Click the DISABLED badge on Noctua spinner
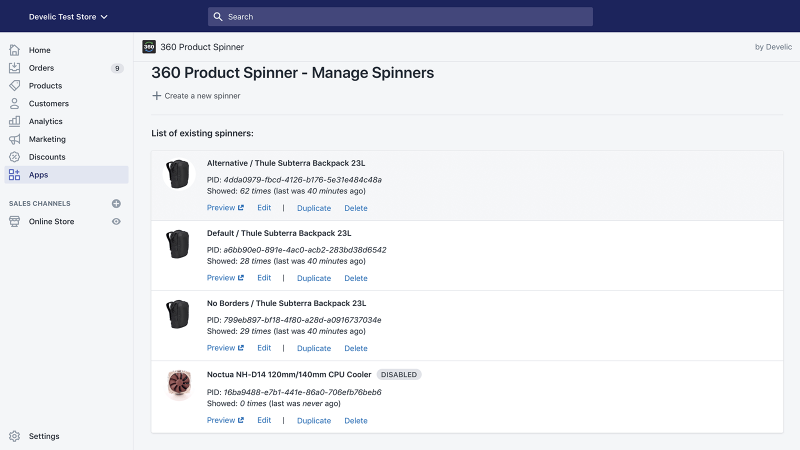Viewport: 800px width, 450px height. point(399,374)
